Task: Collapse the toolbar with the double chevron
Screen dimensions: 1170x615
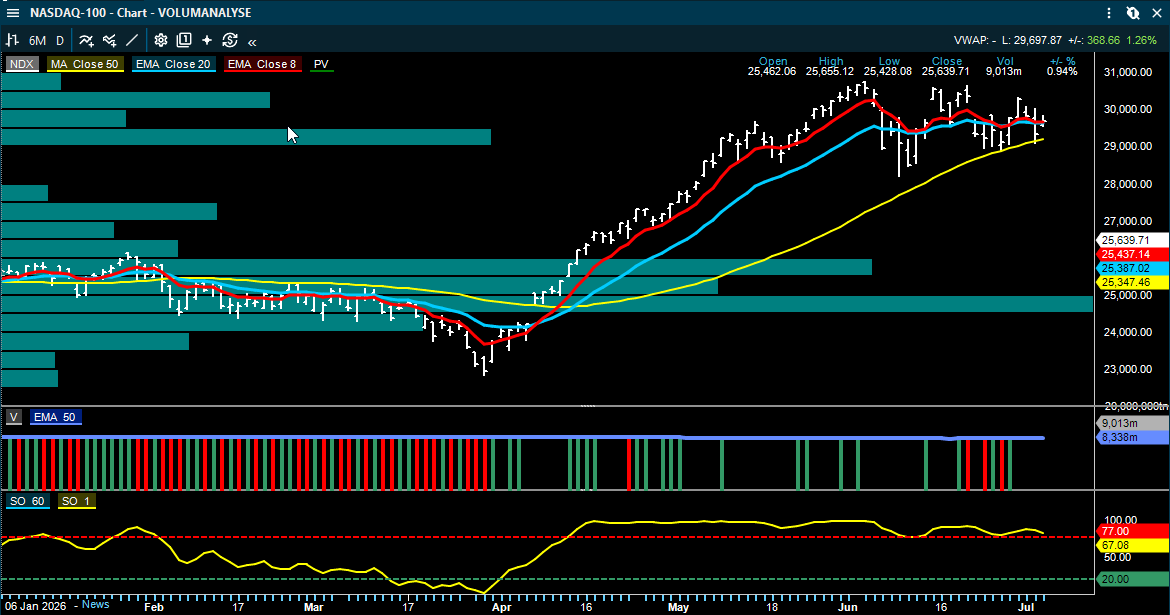Action: tap(252, 42)
